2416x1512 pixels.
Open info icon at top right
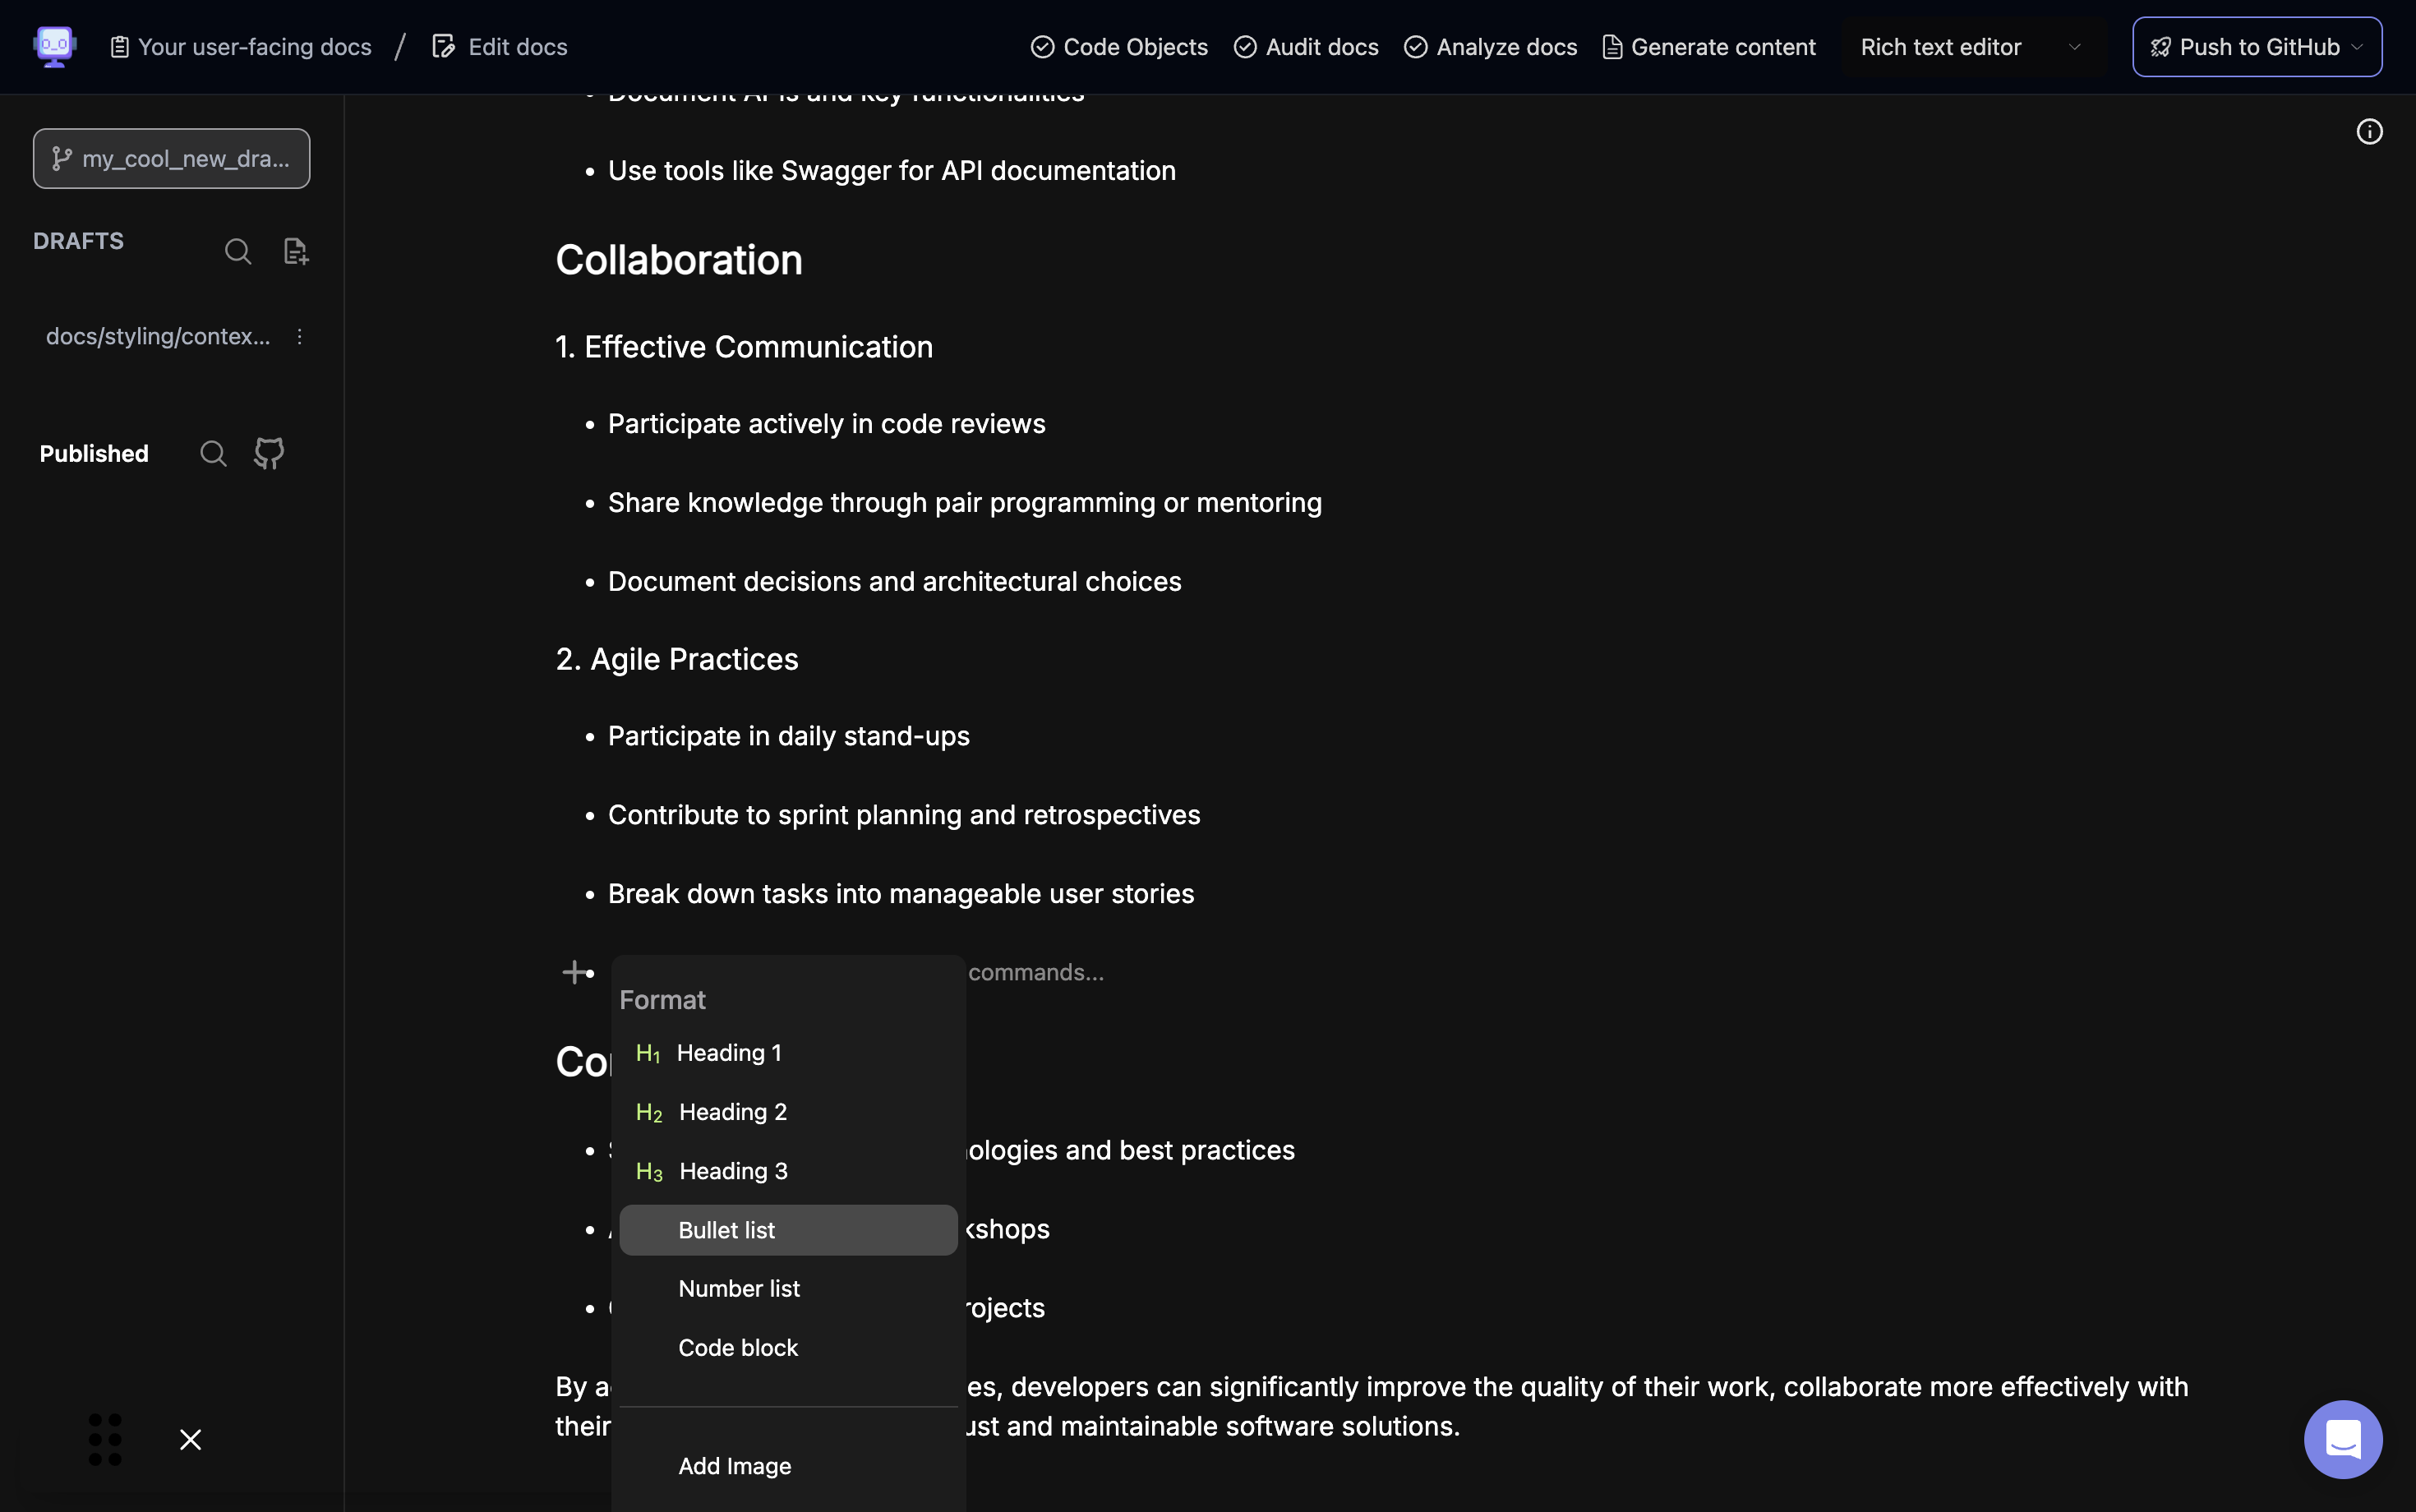coord(2369,132)
